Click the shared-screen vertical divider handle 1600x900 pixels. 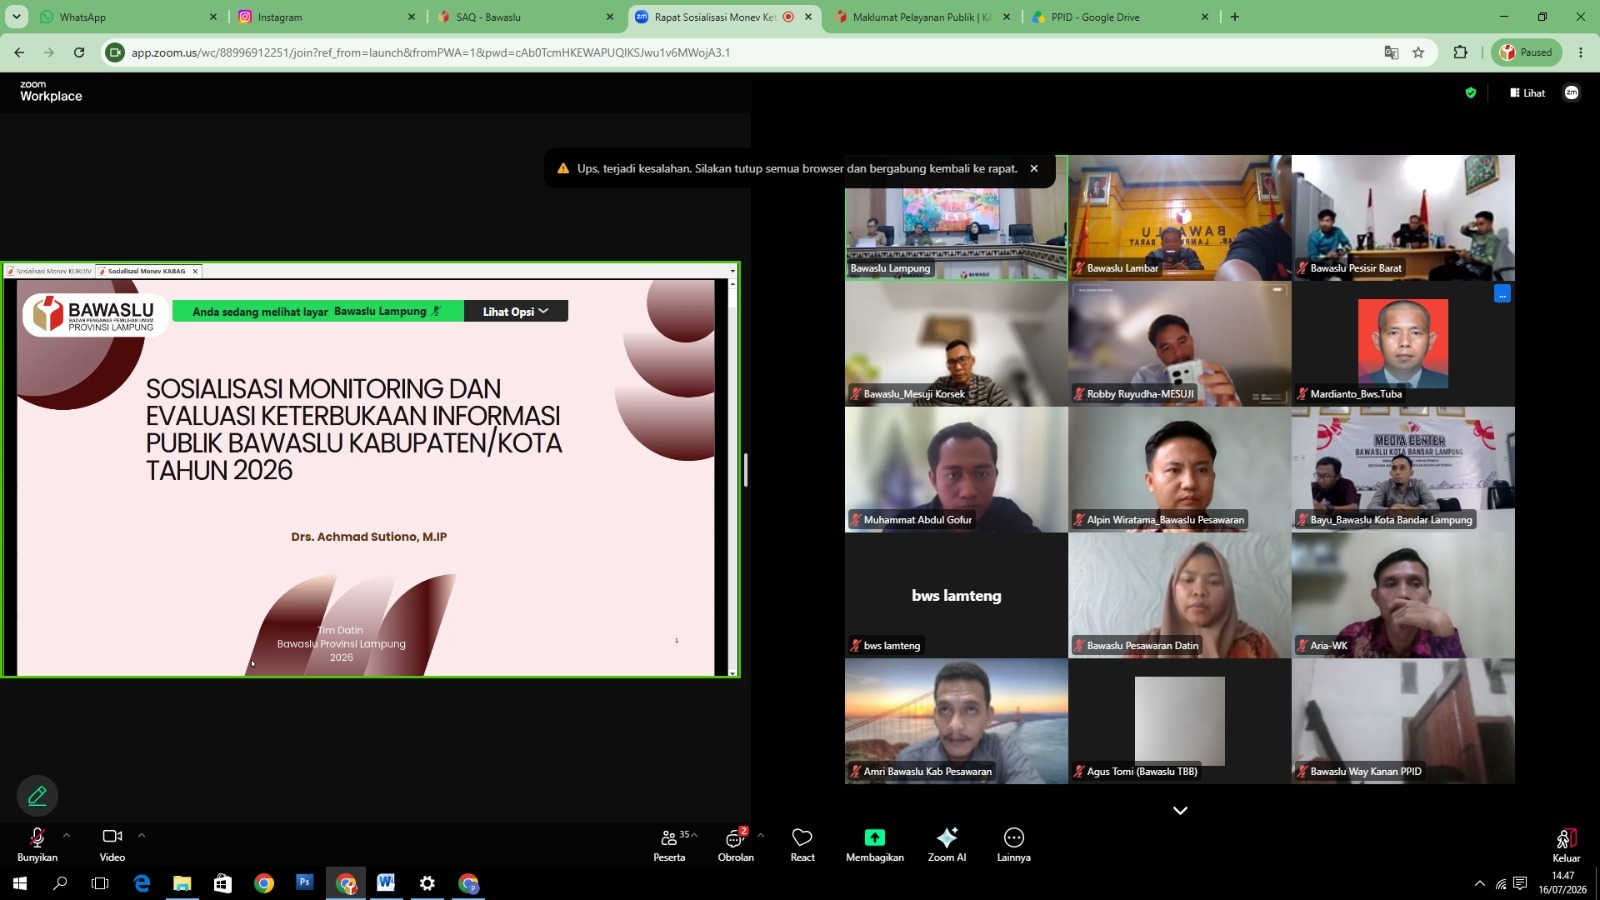[745, 469]
